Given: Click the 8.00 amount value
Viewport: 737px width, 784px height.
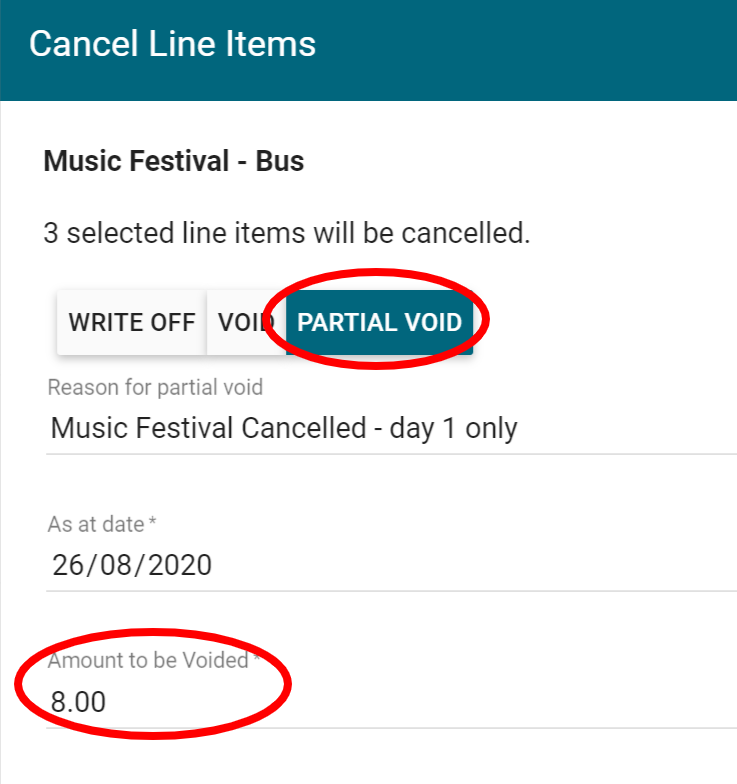Looking at the screenshot, I should click(x=78, y=702).
